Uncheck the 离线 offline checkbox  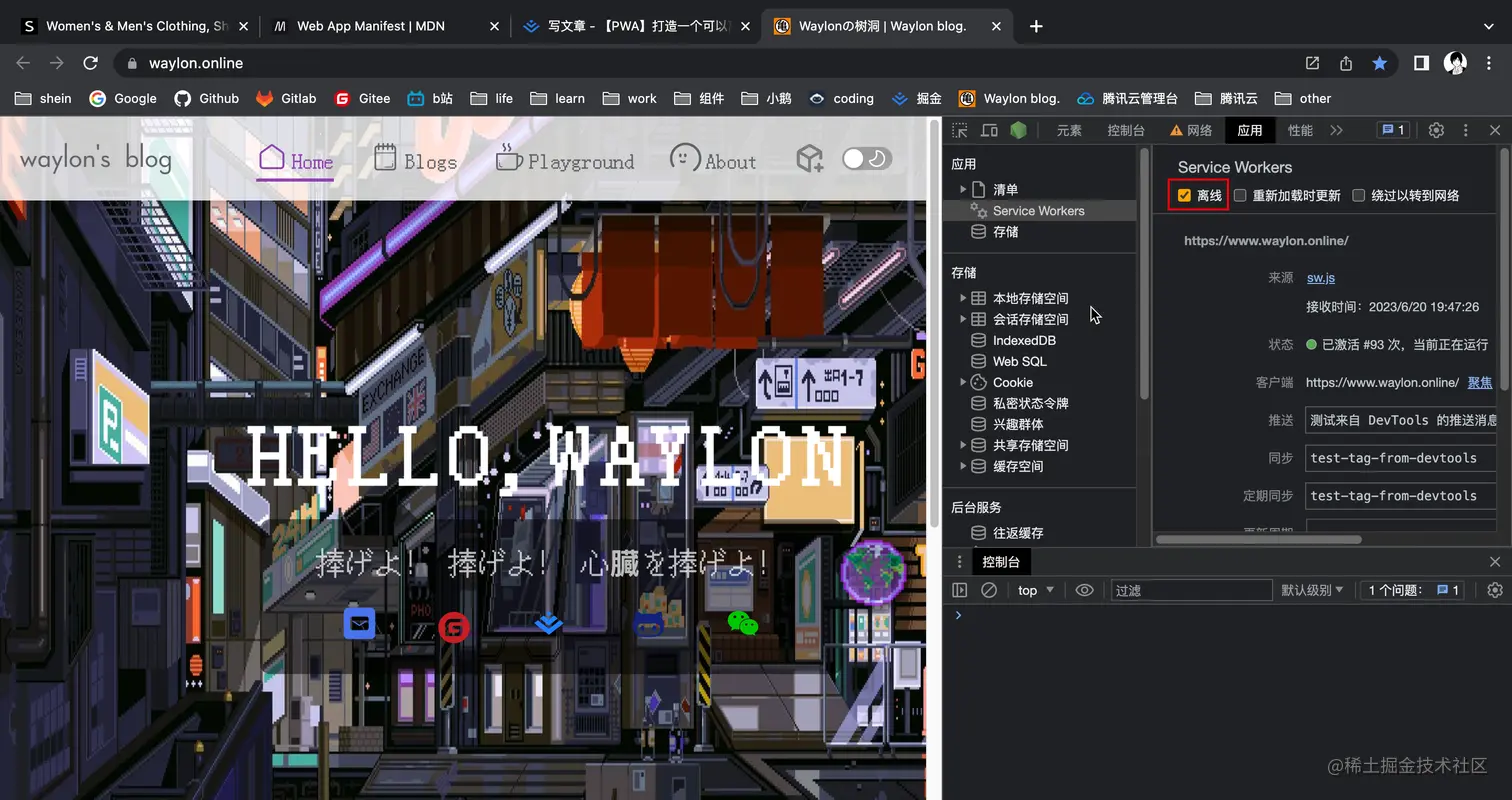(x=1184, y=195)
